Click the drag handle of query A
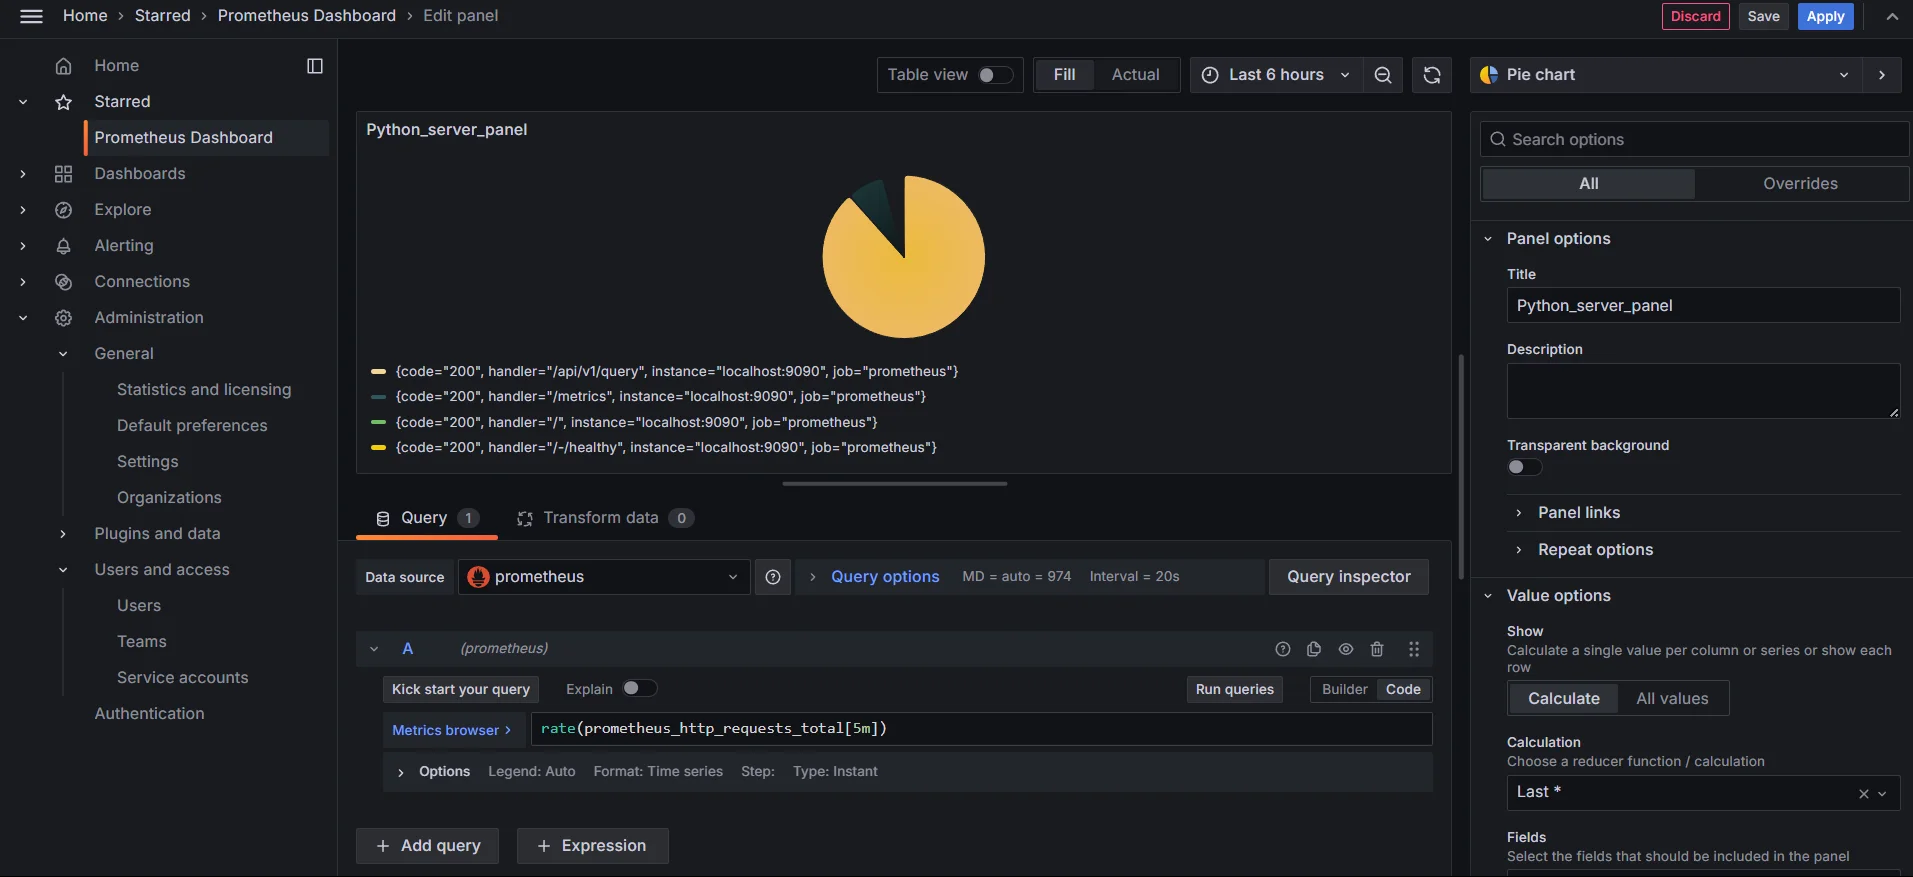 pos(1414,649)
